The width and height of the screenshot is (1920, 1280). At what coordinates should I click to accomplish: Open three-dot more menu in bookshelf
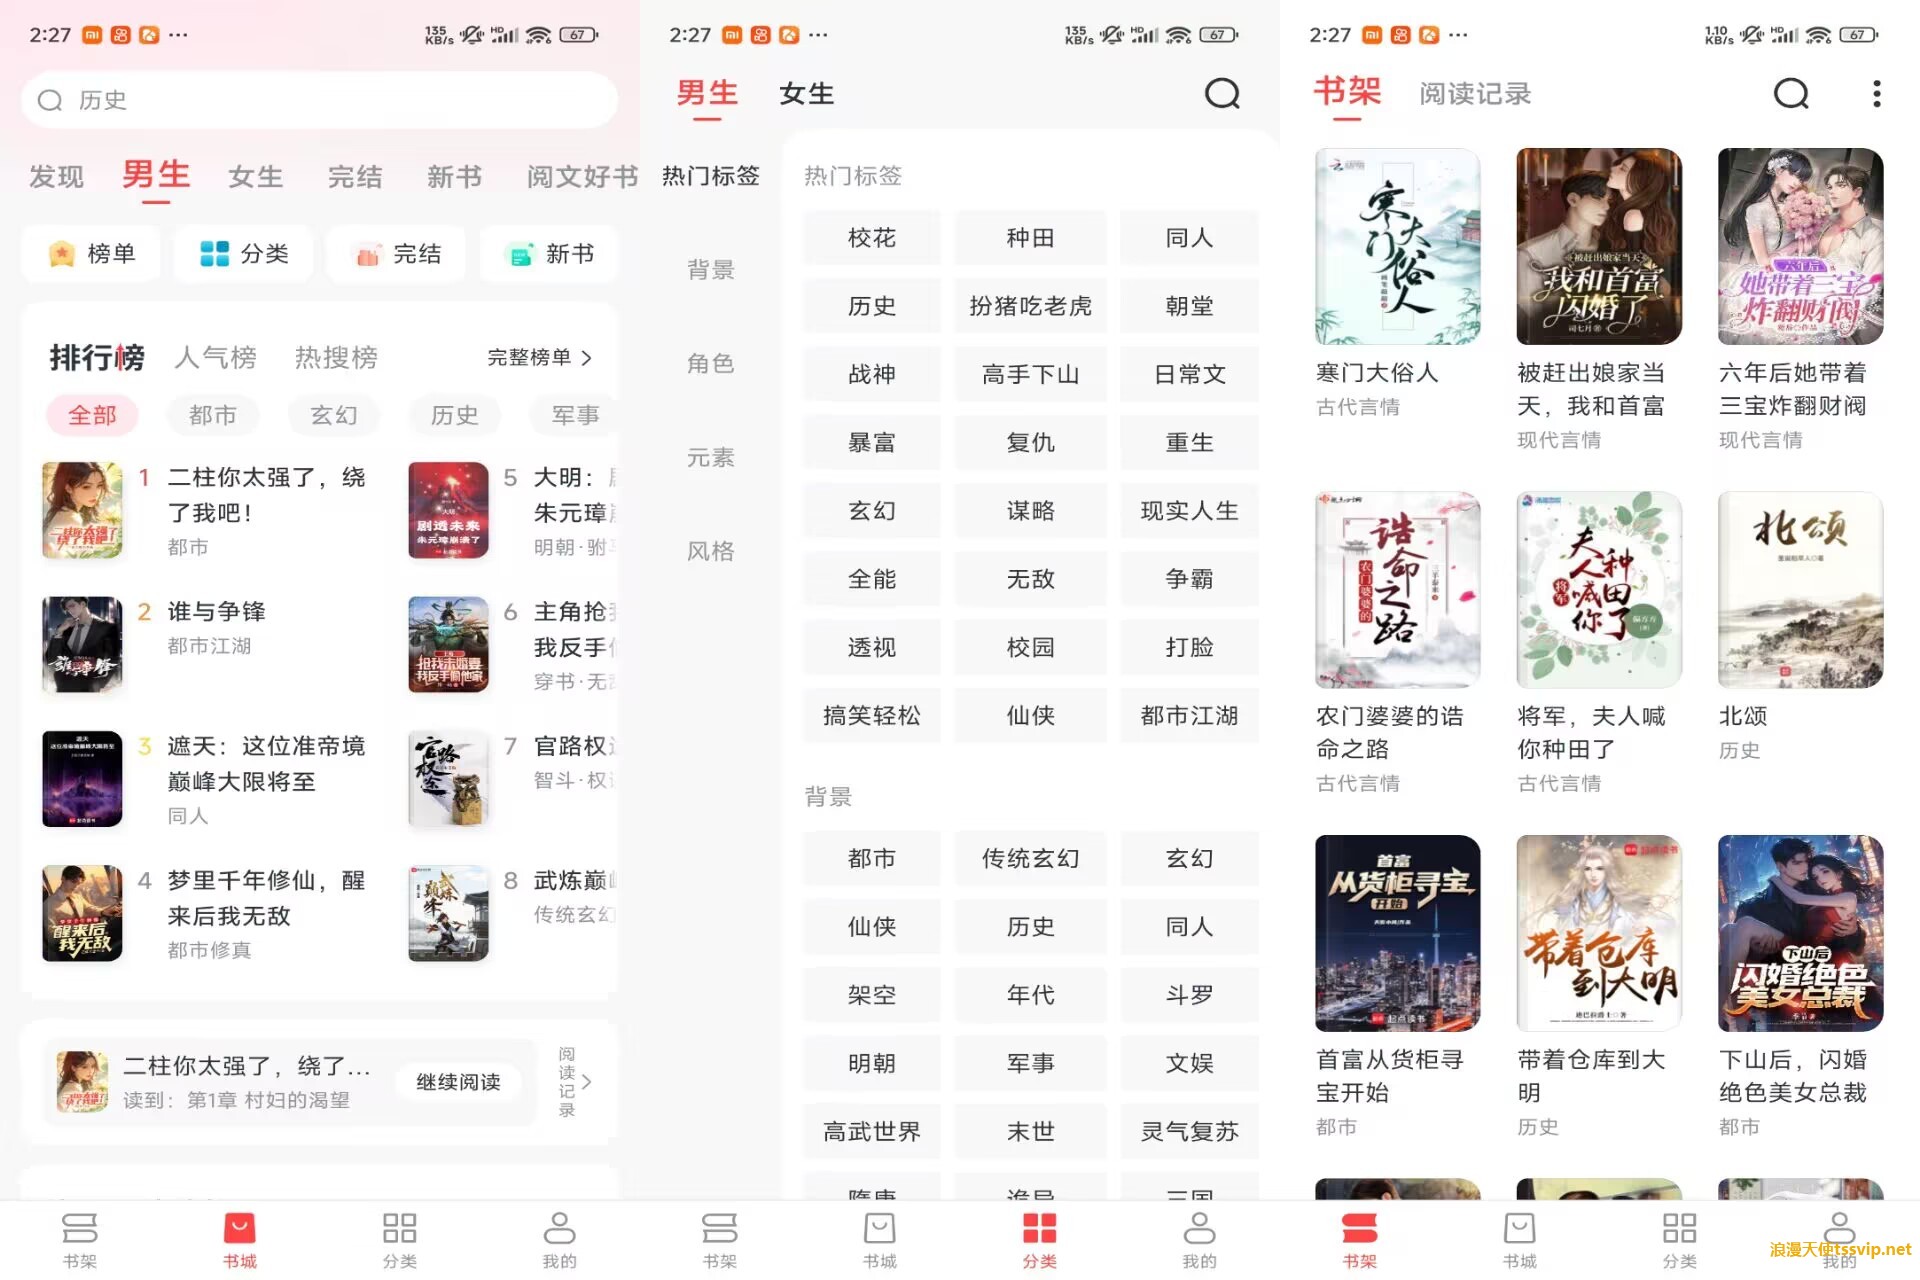point(1877,94)
